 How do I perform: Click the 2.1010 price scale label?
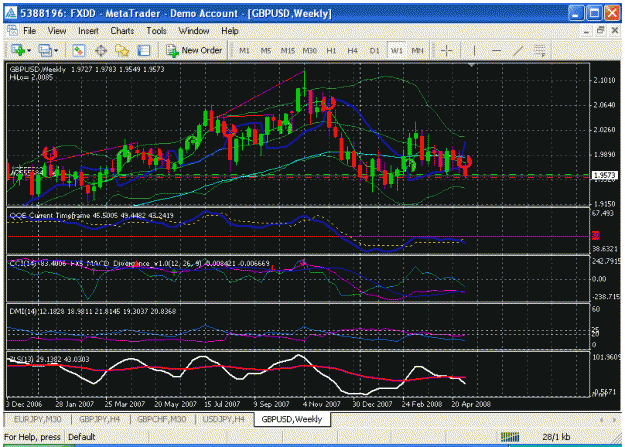click(604, 81)
